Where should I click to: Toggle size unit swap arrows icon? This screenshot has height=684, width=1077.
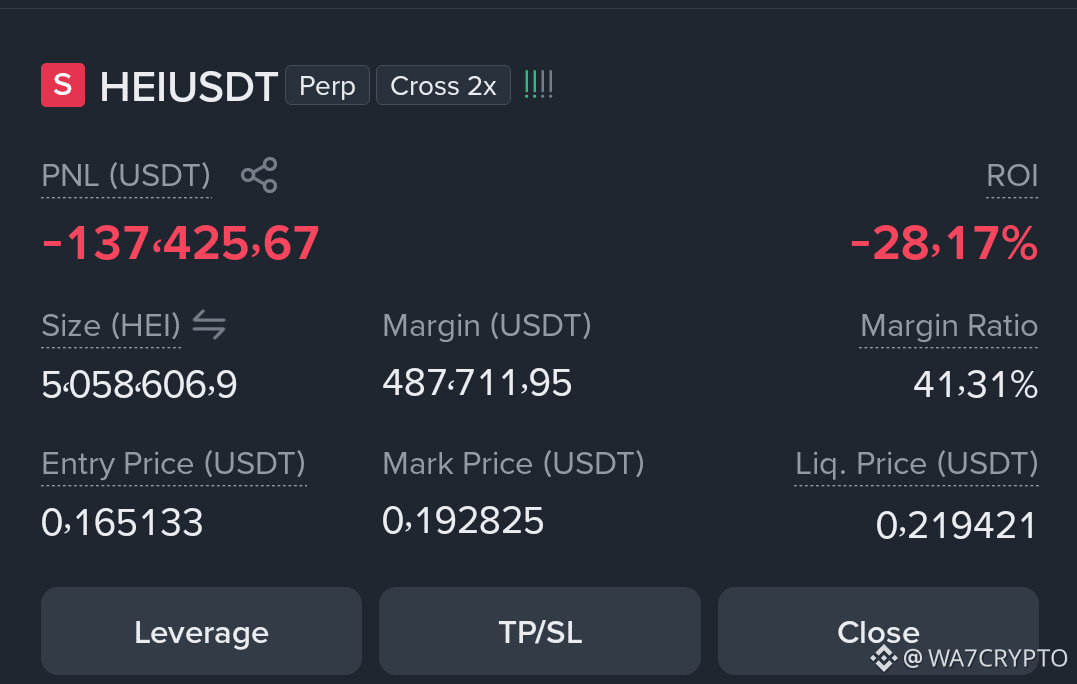[209, 325]
